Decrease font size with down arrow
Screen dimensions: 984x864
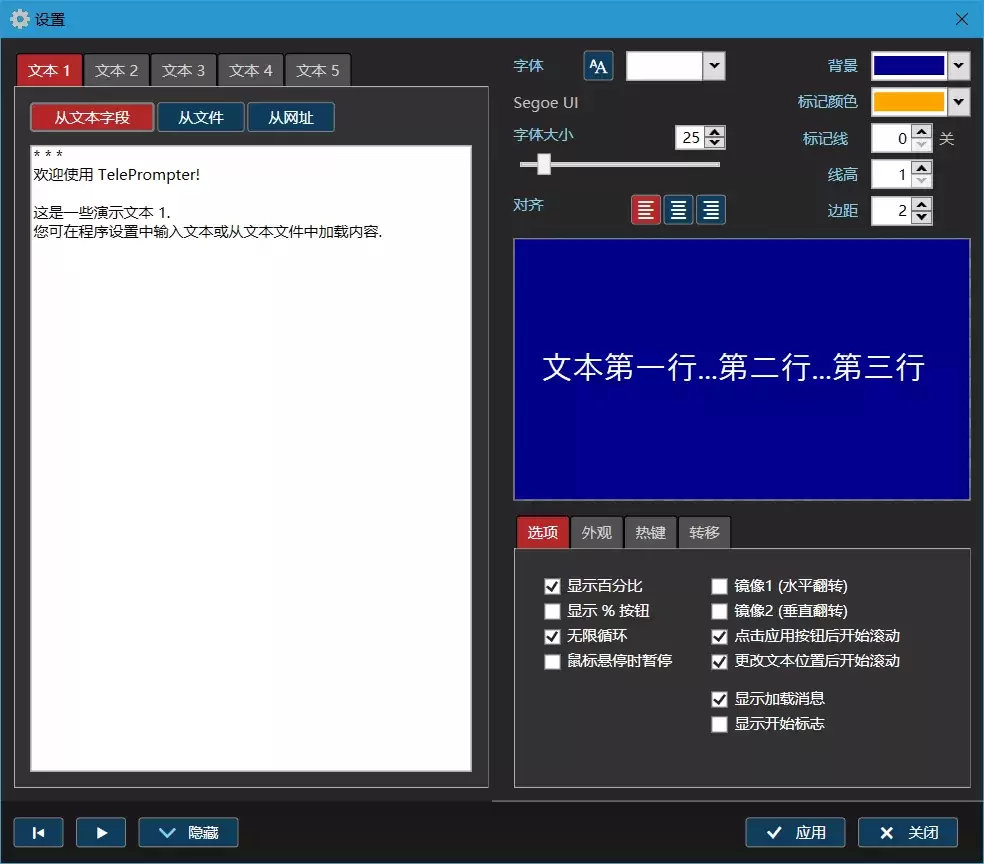714,142
